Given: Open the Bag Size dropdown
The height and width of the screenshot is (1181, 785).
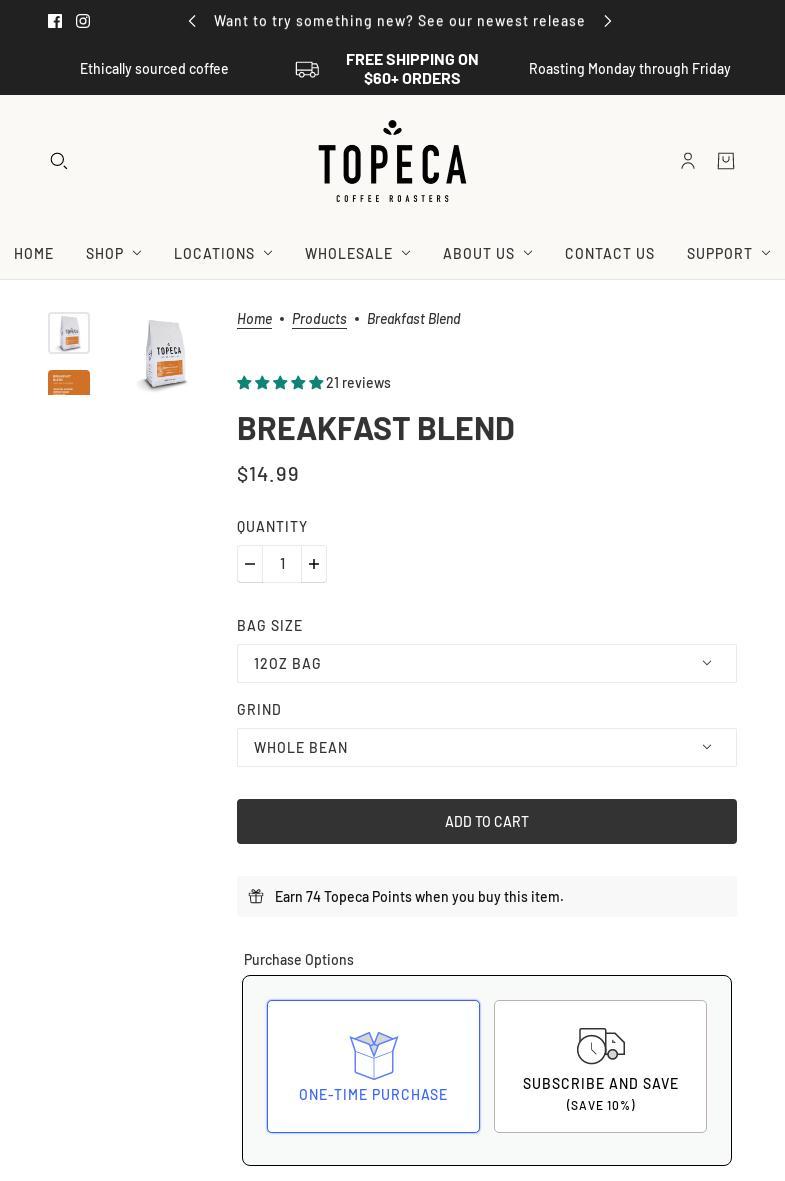Looking at the screenshot, I should (x=486, y=663).
